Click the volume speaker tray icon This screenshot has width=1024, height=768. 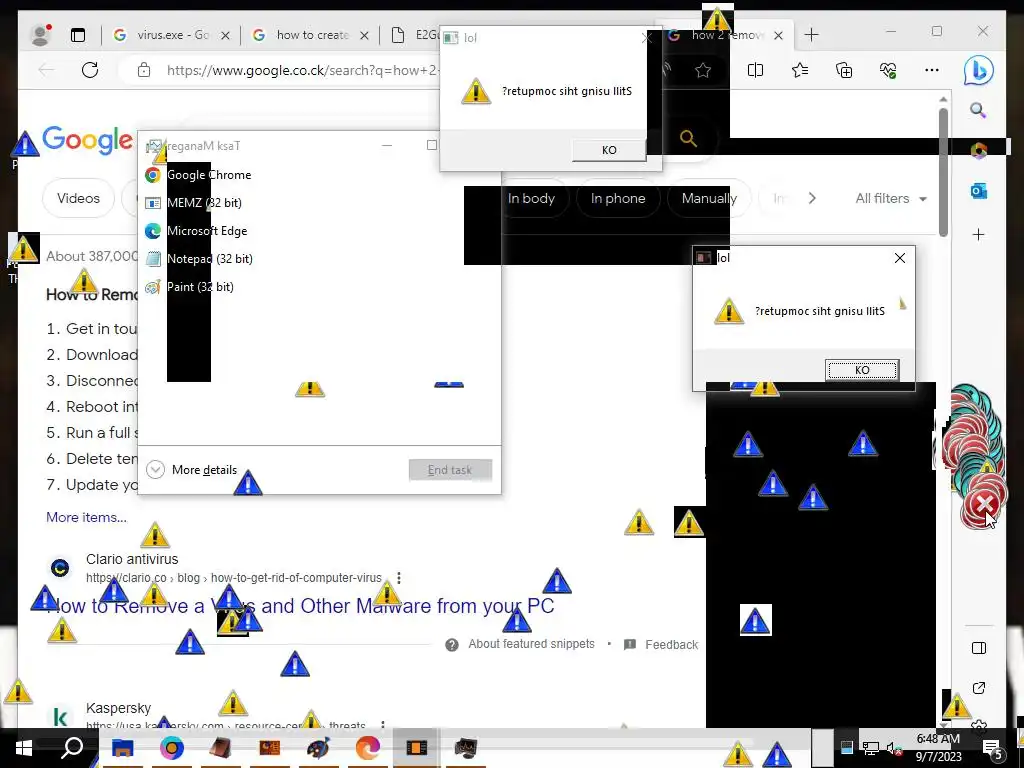pos(893,748)
